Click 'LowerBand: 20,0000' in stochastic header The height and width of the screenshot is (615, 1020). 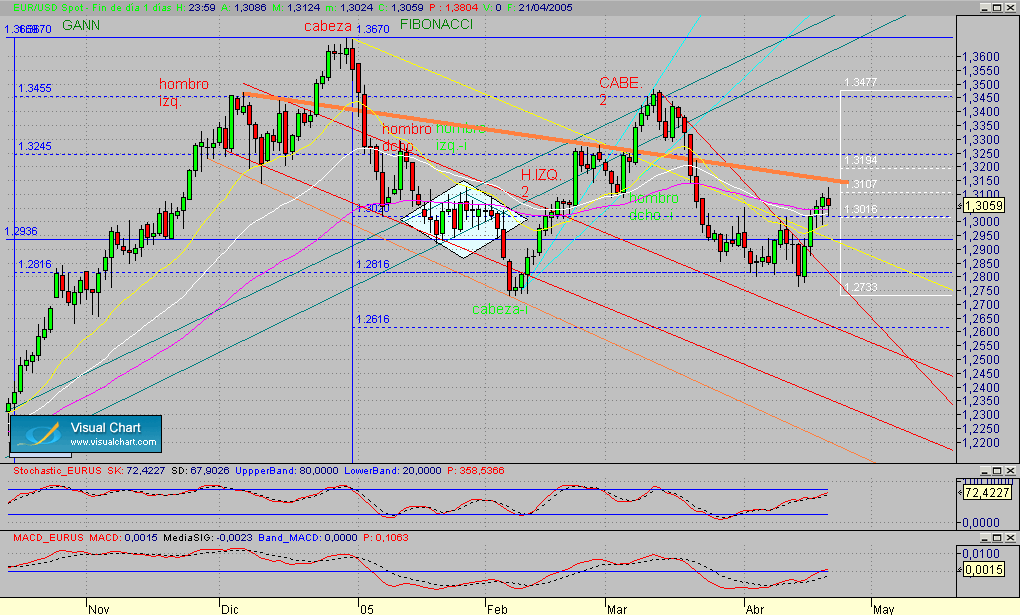(x=392, y=471)
